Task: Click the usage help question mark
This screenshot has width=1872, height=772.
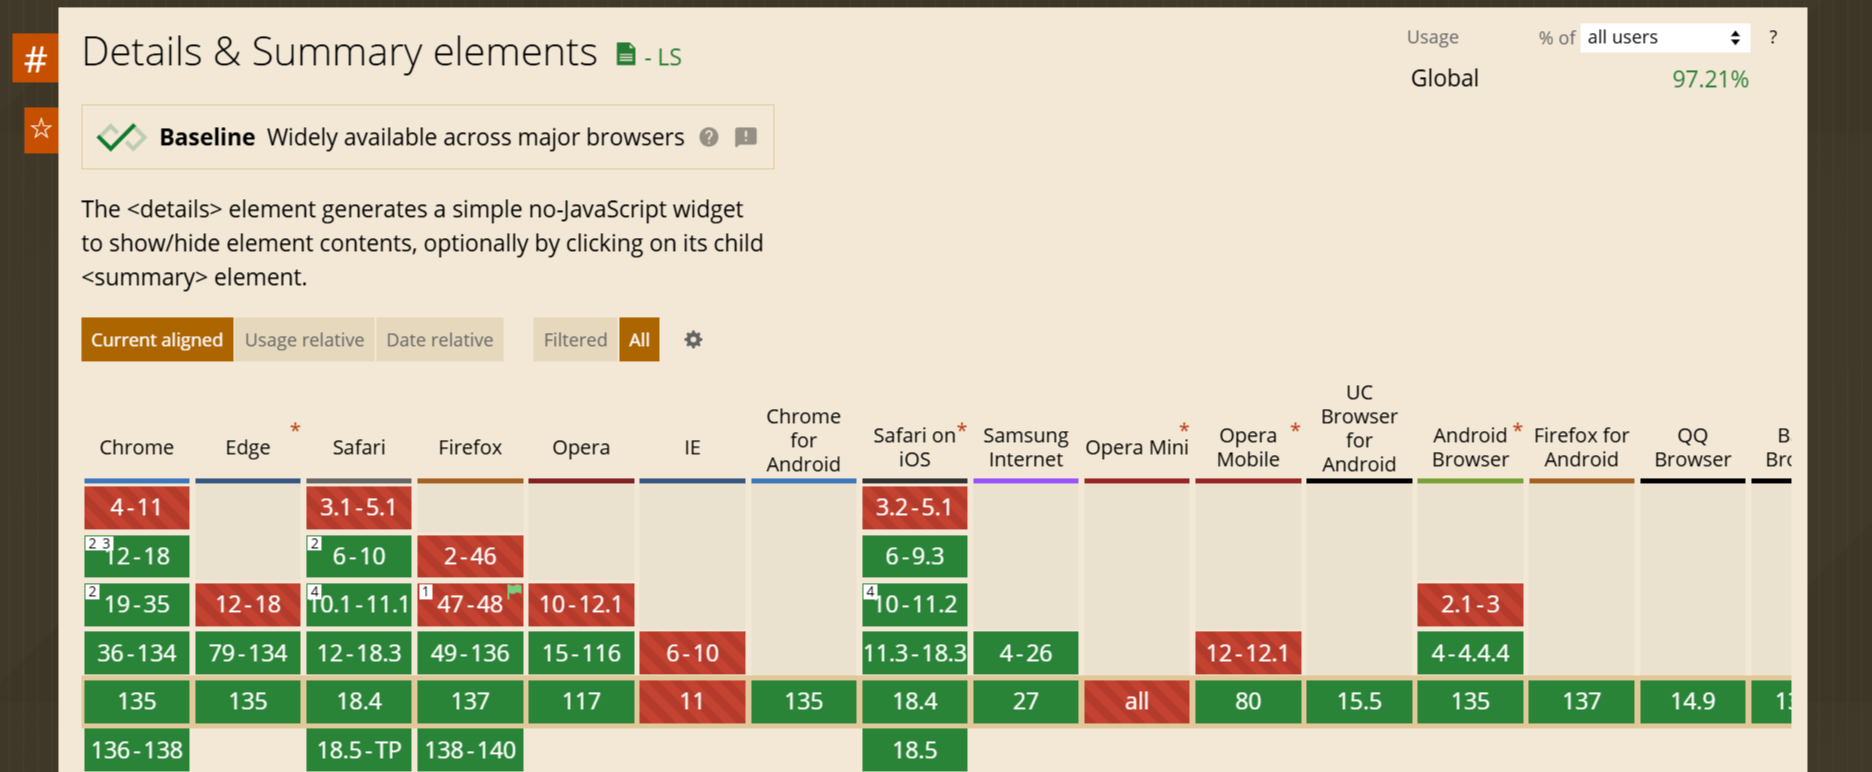Action: pyautogui.click(x=1773, y=38)
